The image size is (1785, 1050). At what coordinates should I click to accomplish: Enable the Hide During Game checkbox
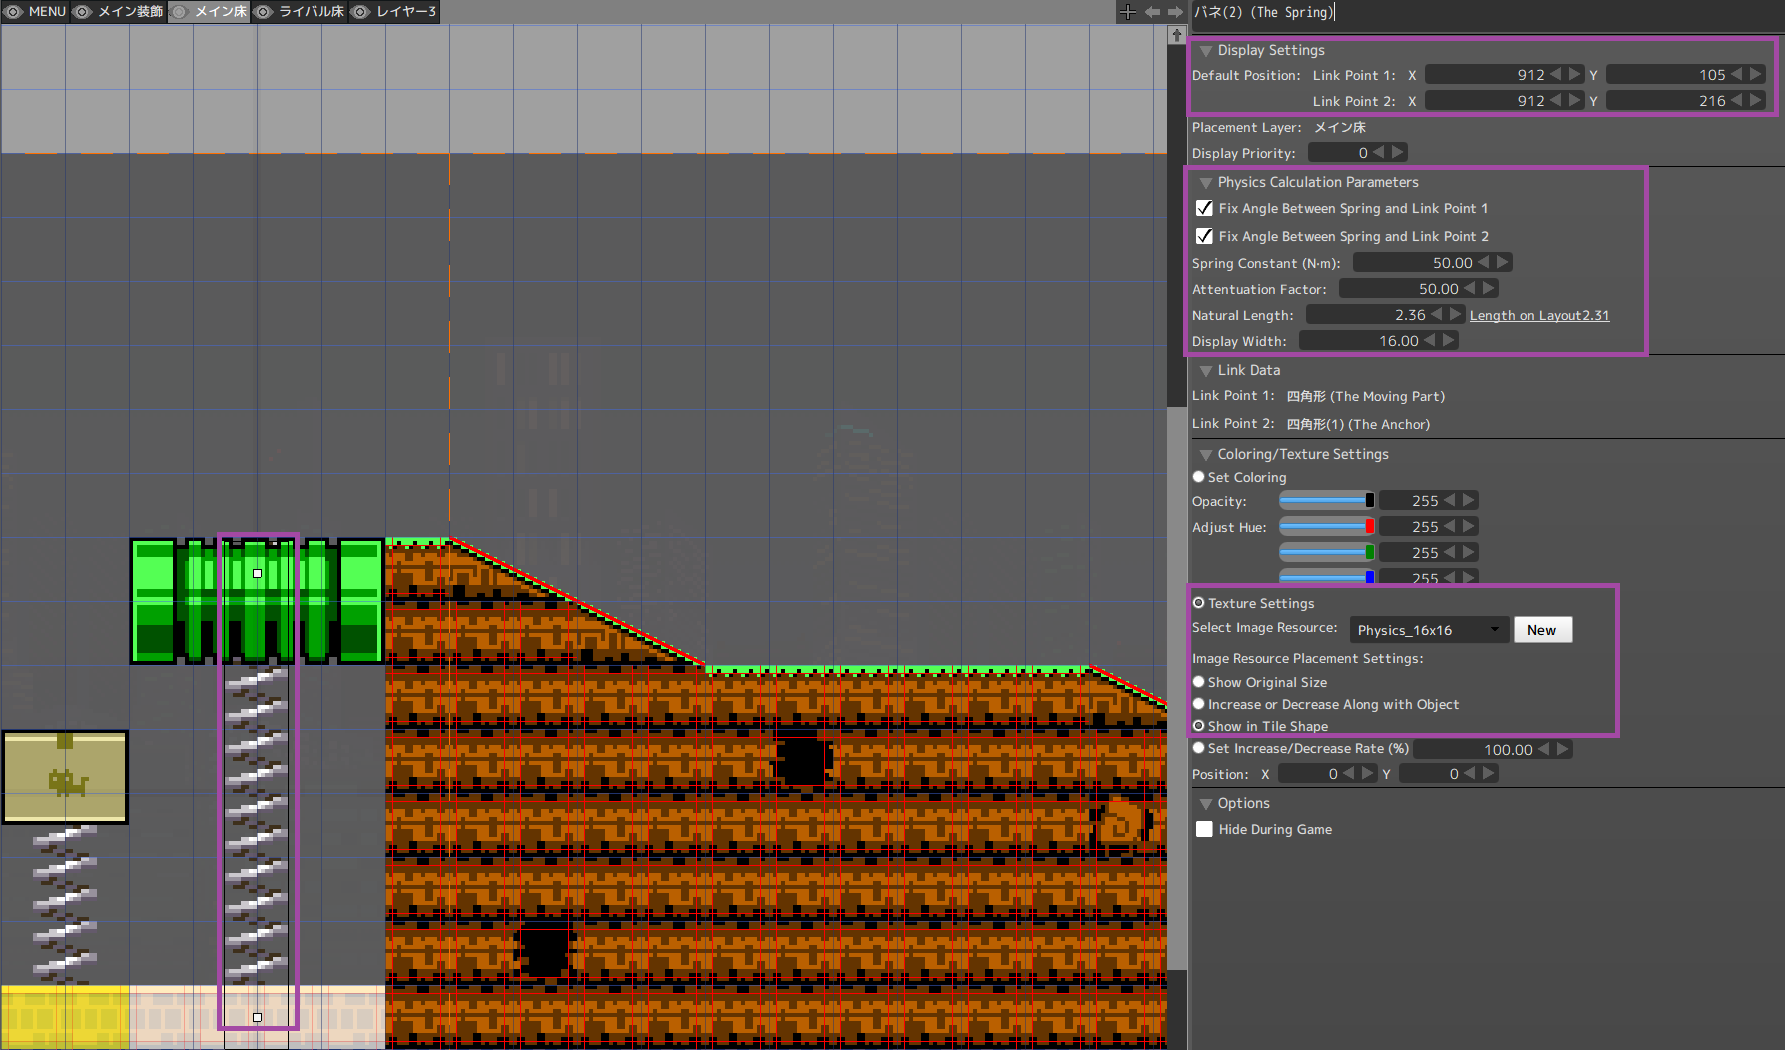[1204, 829]
